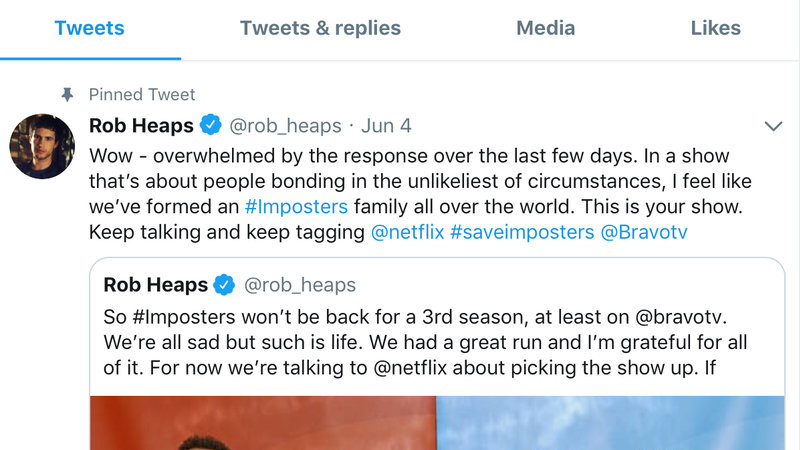Expand the tweet options chevron
This screenshot has height=450, width=800.
772,126
